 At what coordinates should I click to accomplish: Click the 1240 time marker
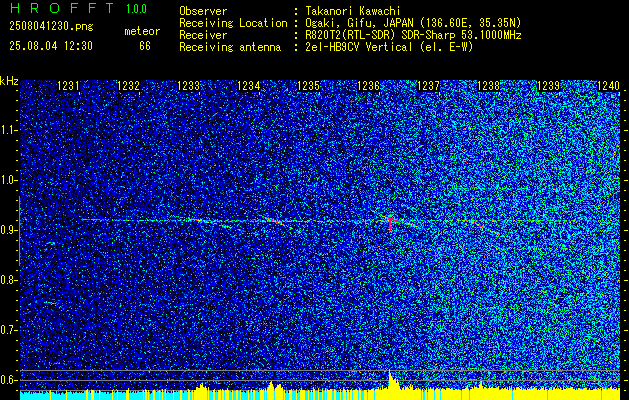[608, 86]
